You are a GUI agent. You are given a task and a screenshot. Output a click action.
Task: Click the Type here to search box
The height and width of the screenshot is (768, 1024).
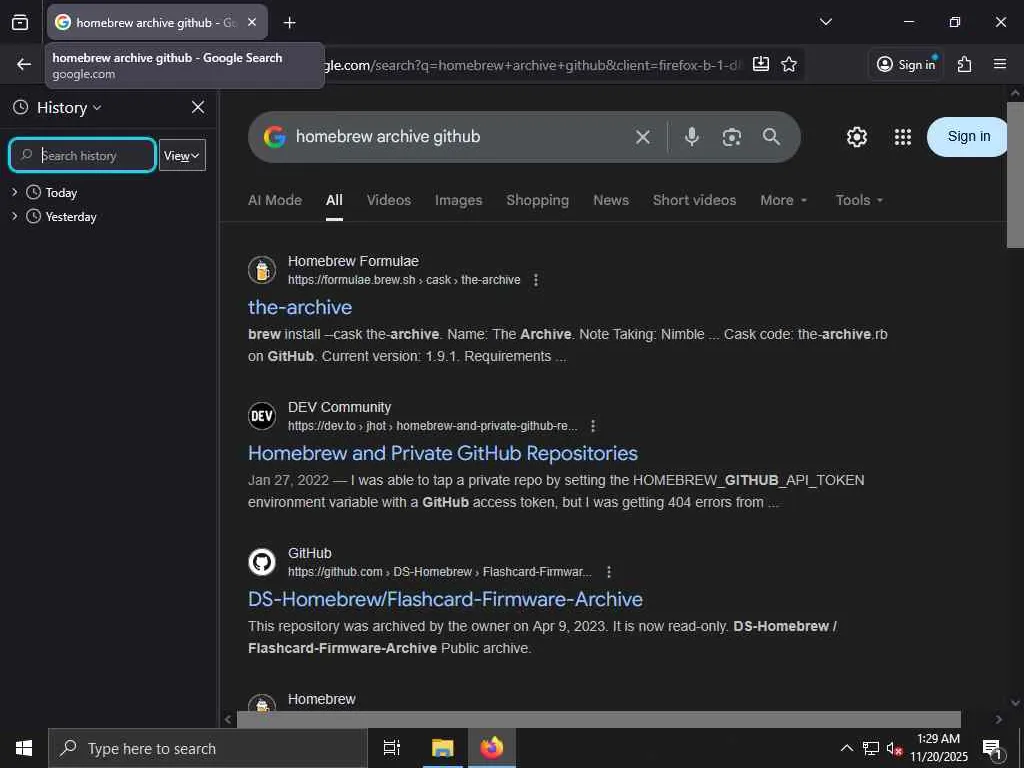[208, 748]
